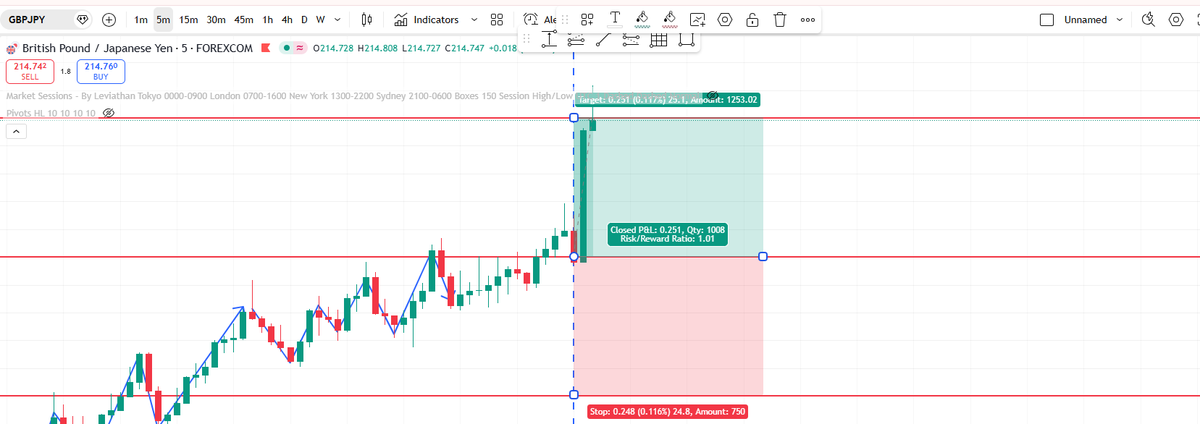Select the 5m timeframe
Image resolution: width=1200 pixels, height=424 pixels.
coord(163,19)
